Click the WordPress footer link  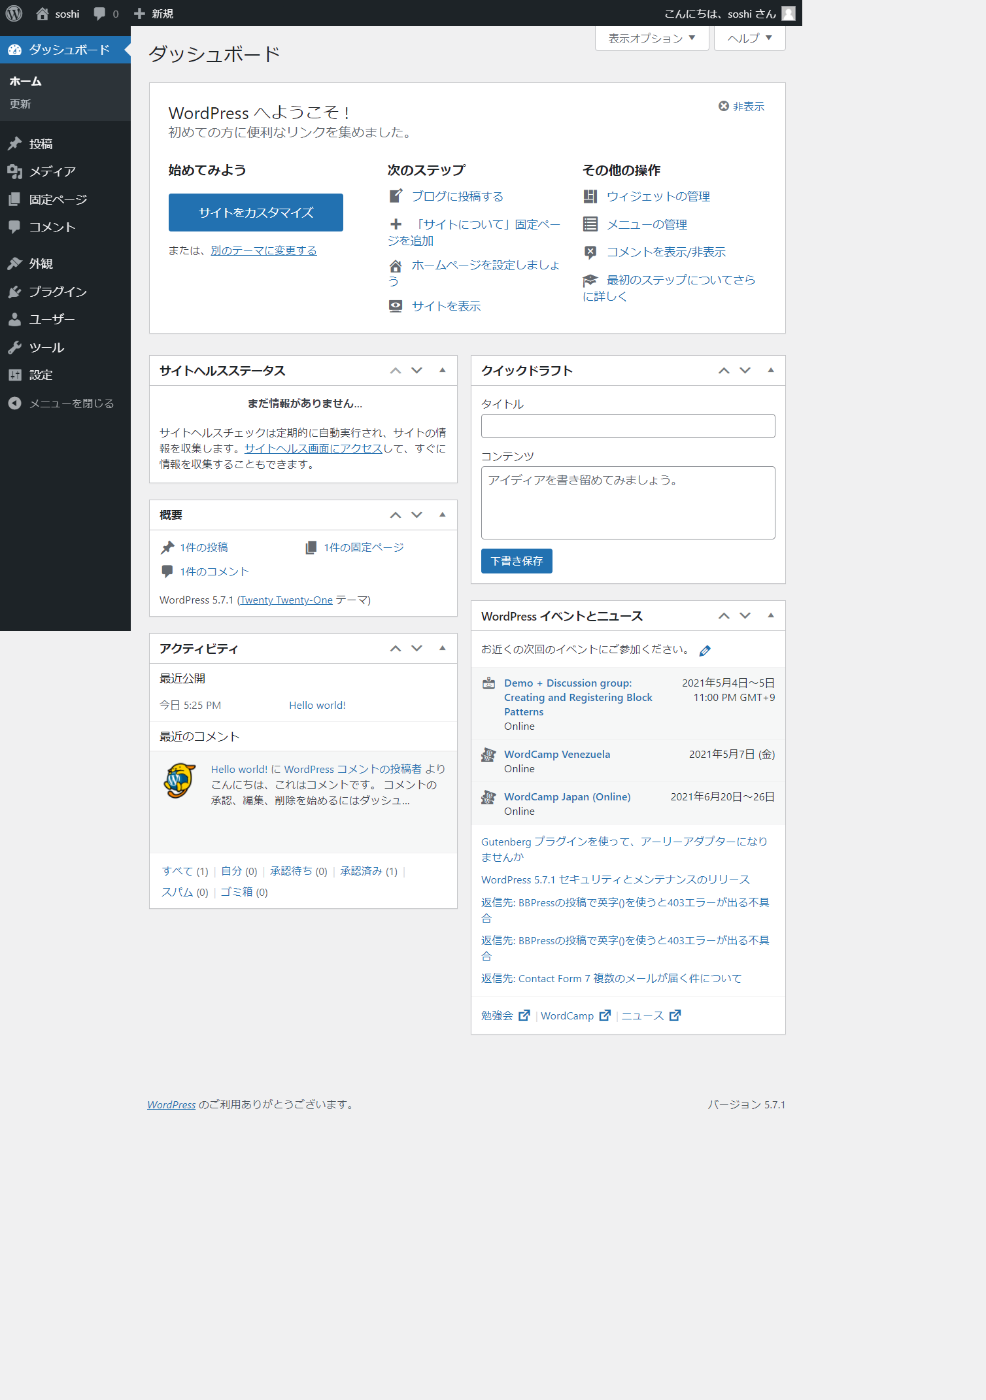(x=171, y=1105)
